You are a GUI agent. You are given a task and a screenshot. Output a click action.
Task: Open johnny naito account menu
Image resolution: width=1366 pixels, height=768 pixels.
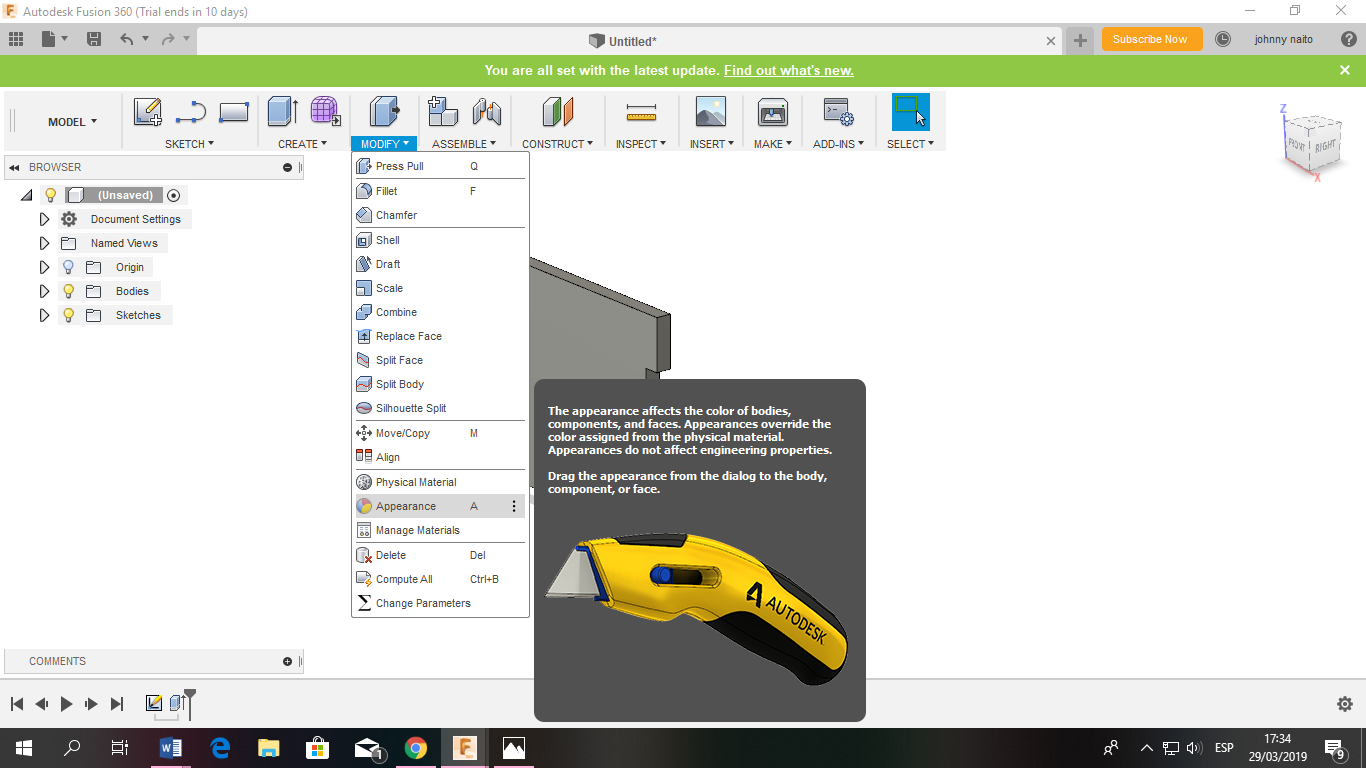pos(1284,40)
